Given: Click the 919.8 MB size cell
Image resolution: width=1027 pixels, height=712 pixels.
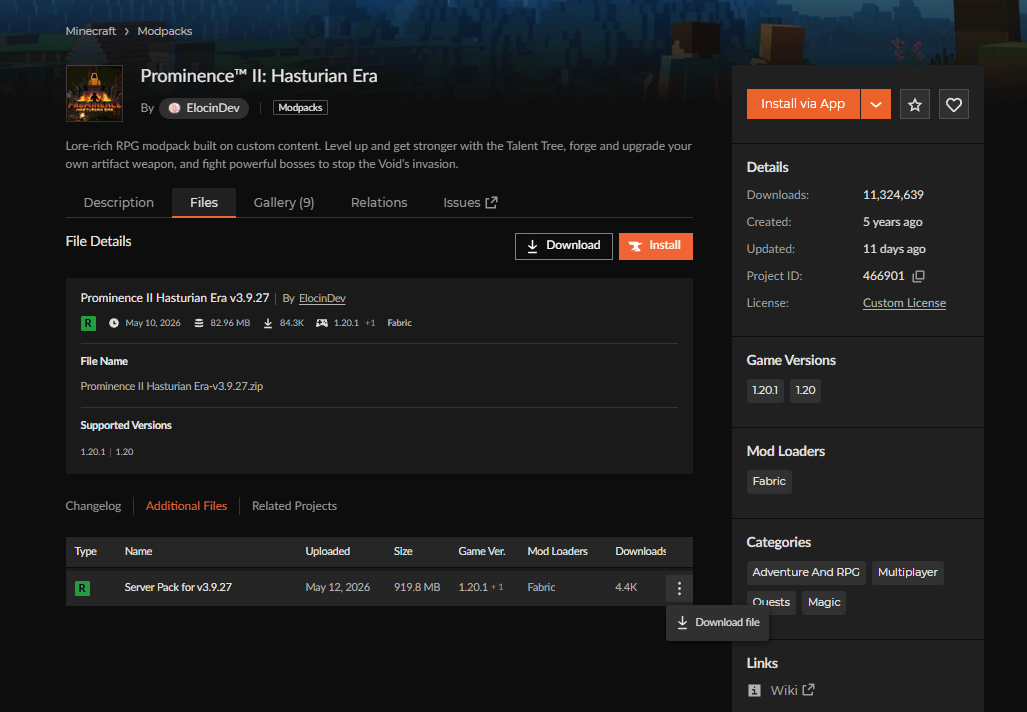Looking at the screenshot, I should click(x=417, y=588).
